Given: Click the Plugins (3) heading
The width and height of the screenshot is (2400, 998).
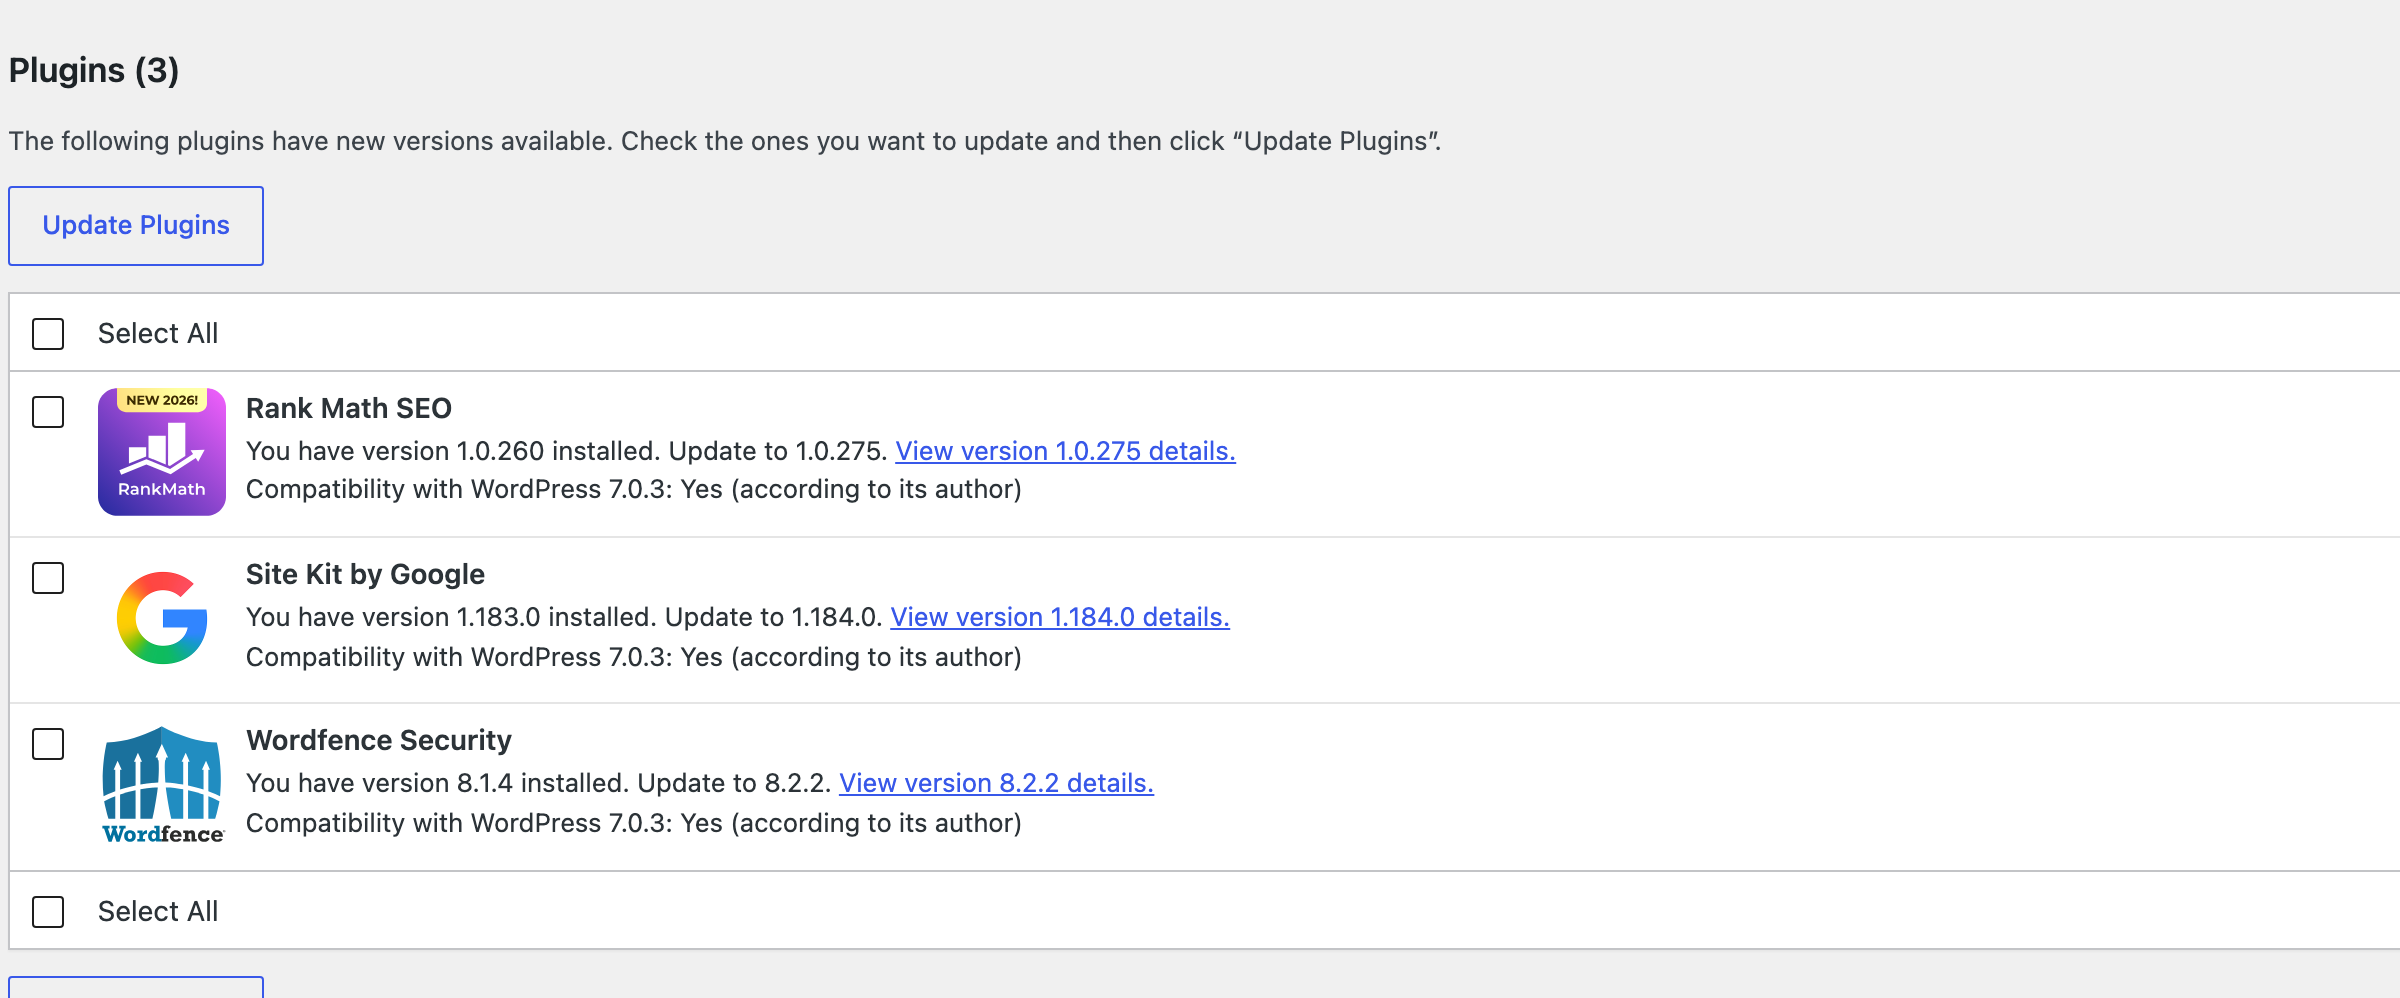Looking at the screenshot, I should pyautogui.click(x=94, y=70).
